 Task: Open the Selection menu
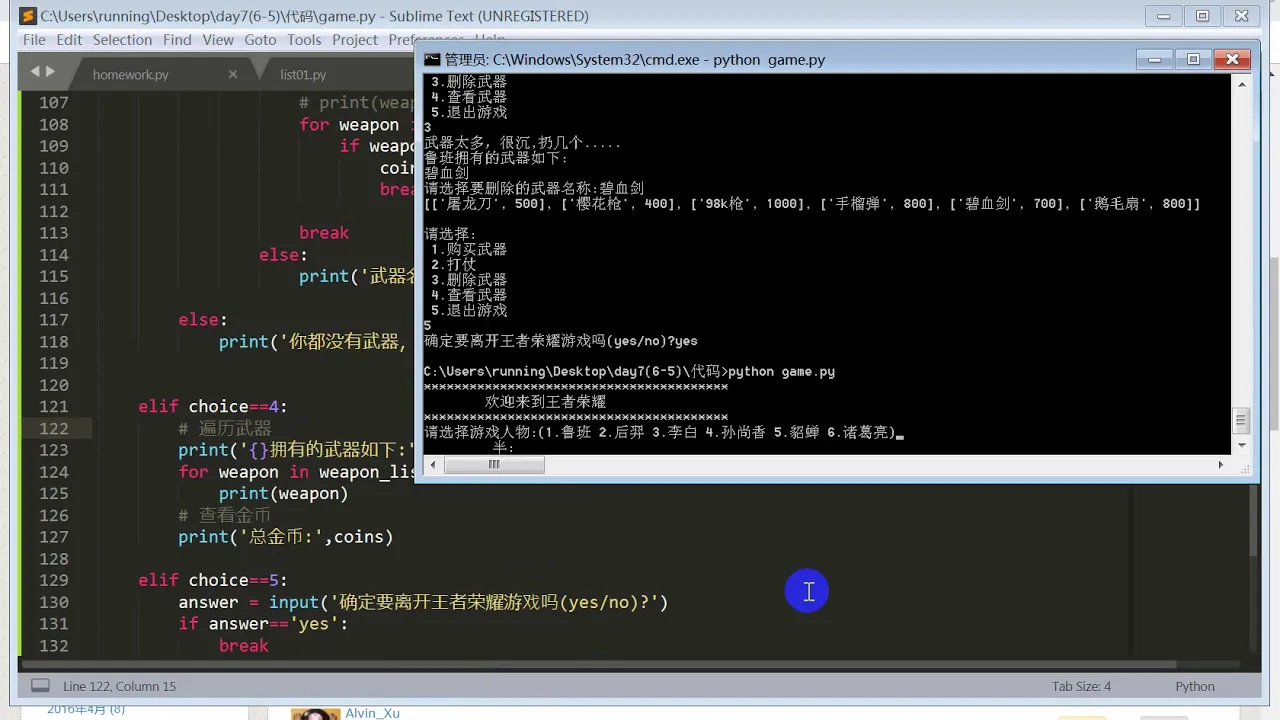(122, 40)
